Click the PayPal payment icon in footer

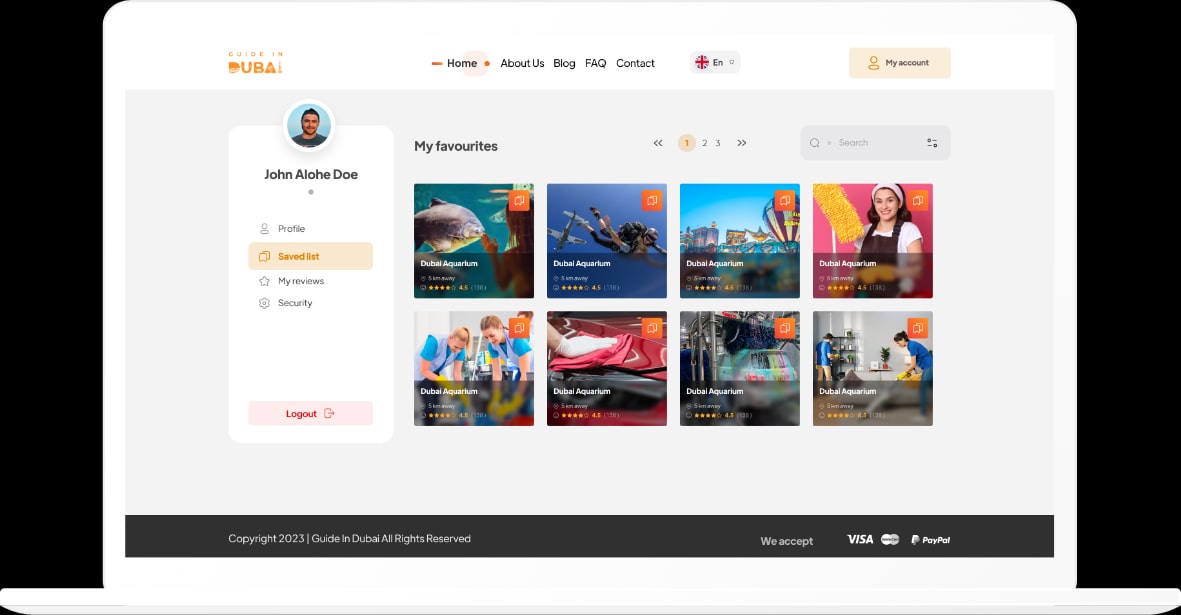tap(931, 540)
